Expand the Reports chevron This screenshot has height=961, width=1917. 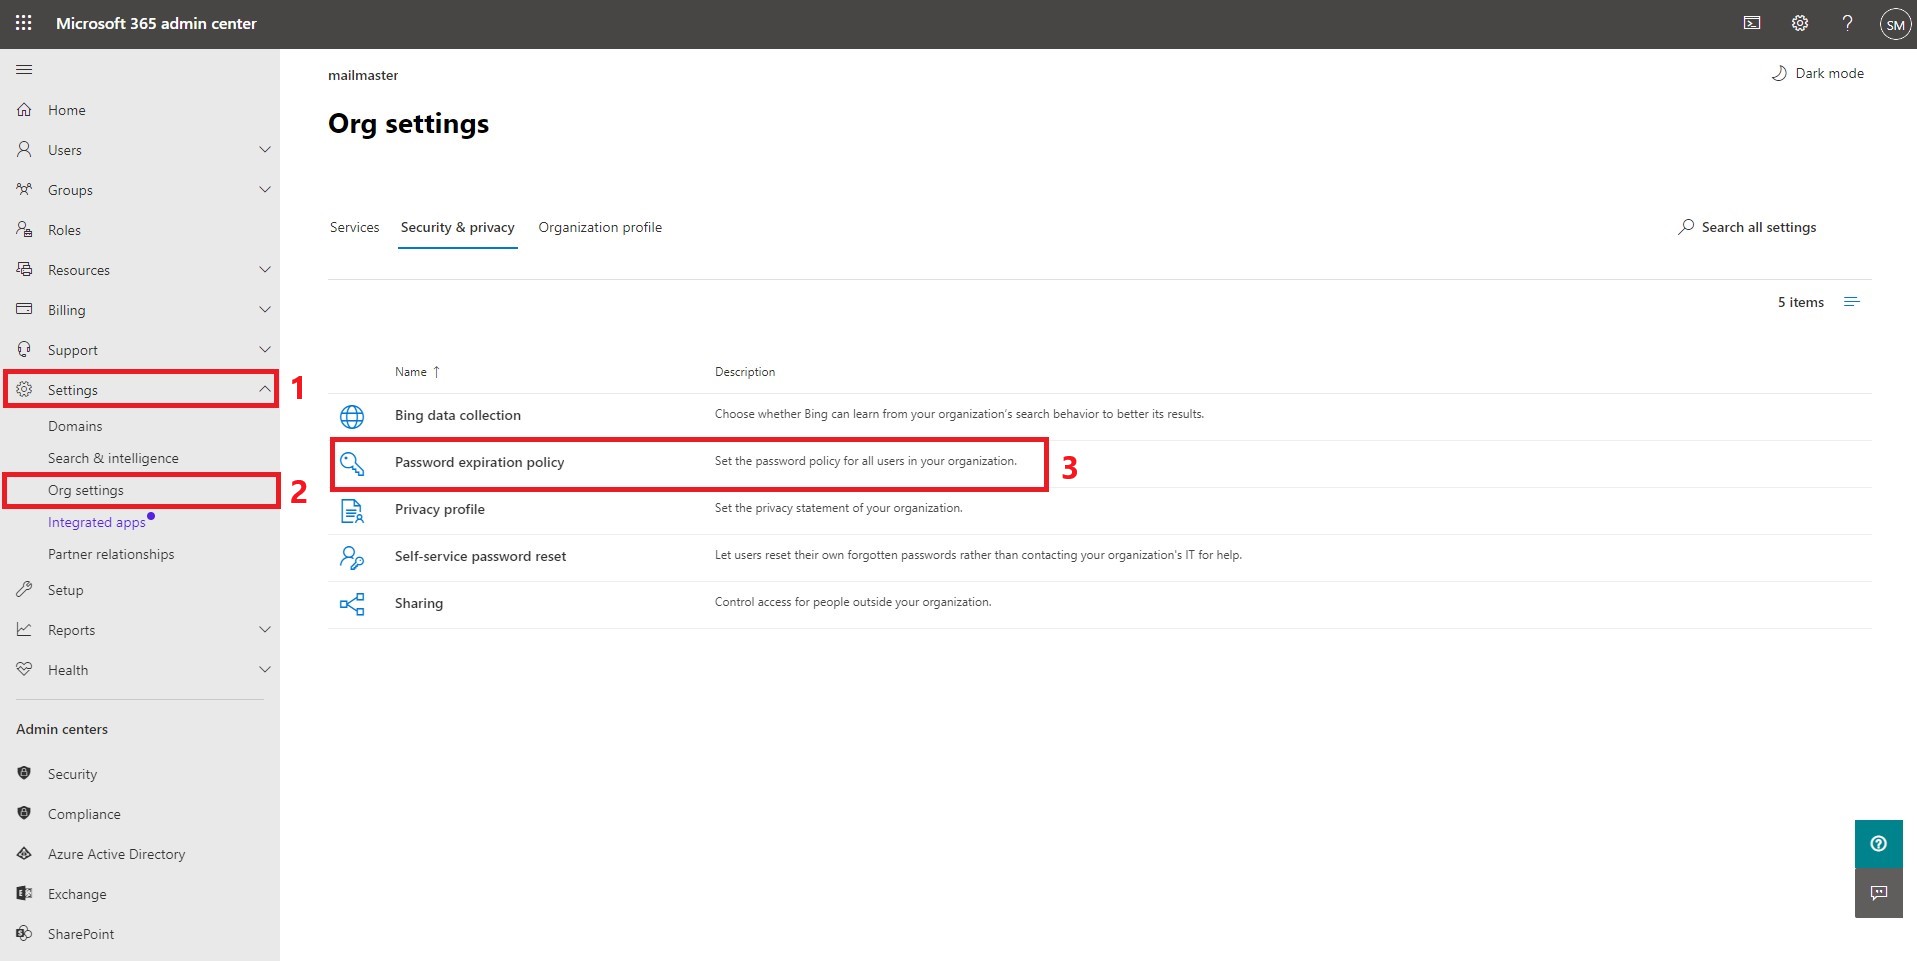[x=265, y=630]
